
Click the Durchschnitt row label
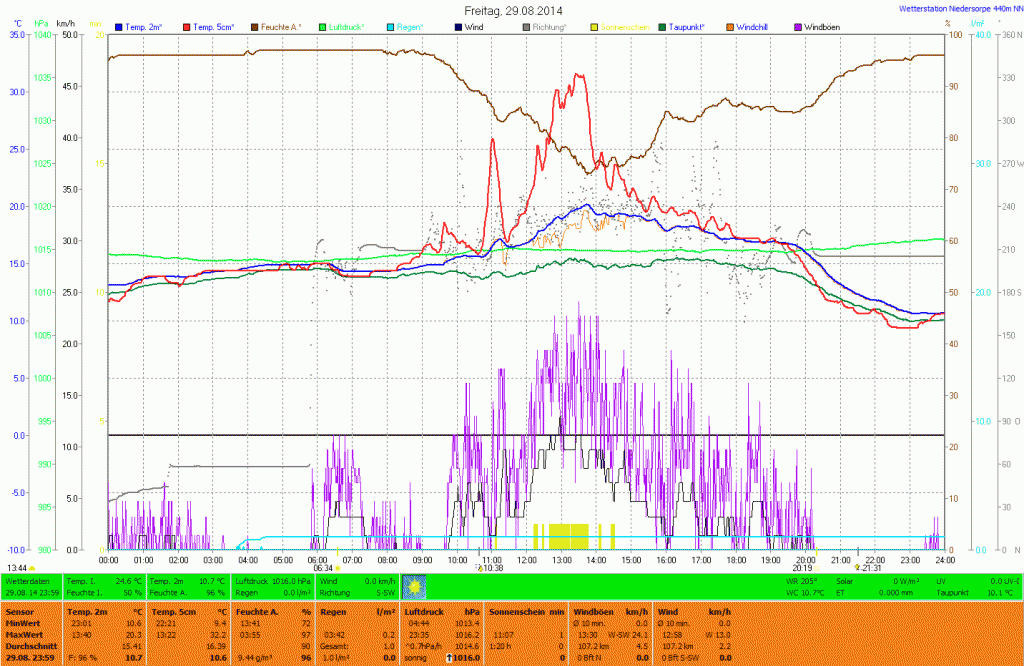(x=30, y=647)
